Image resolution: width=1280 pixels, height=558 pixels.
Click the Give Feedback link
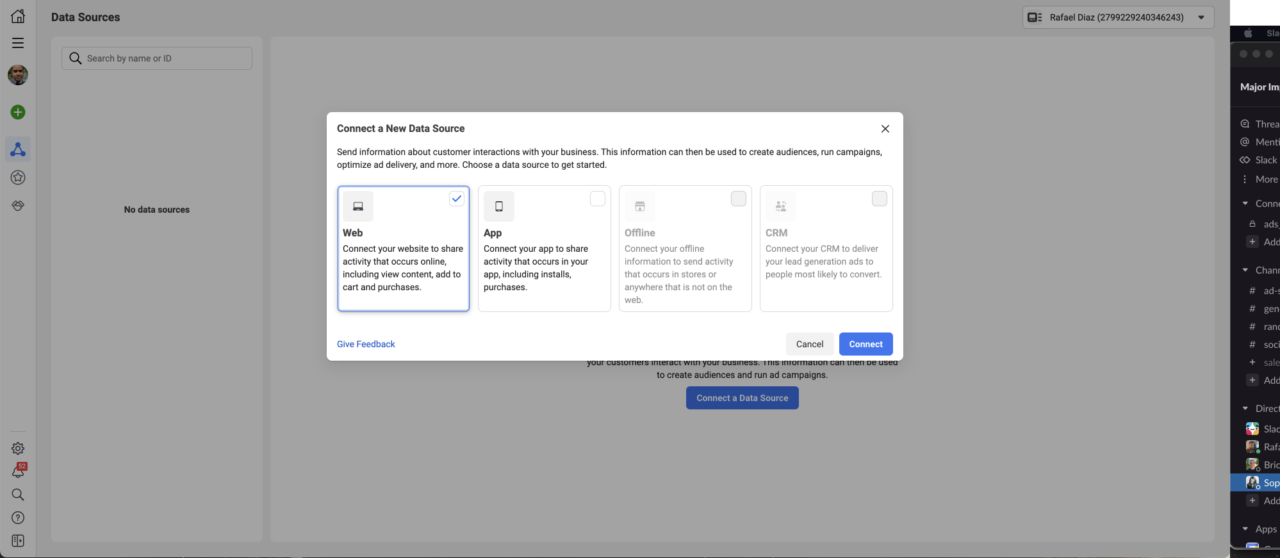366,344
